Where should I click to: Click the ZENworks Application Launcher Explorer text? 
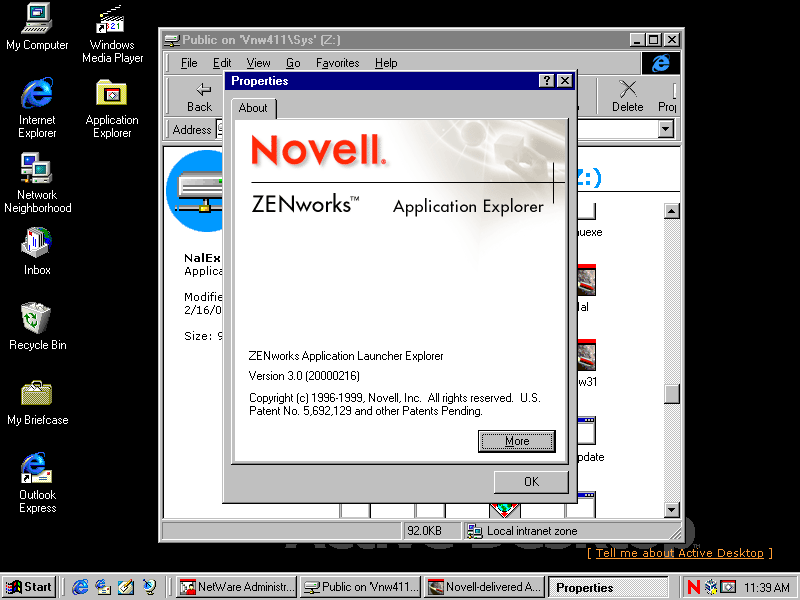(346, 356)
